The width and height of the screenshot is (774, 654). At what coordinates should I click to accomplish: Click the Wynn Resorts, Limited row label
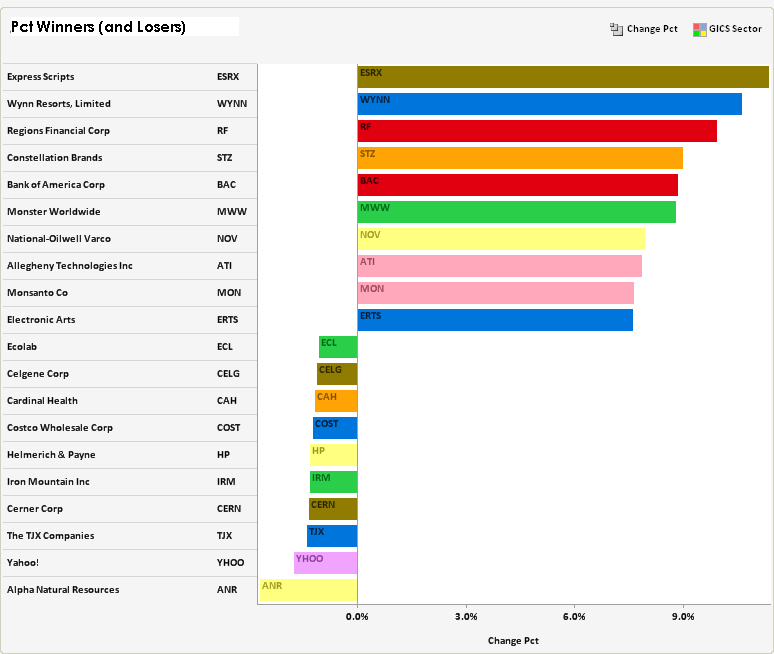[x=59, y=104]
